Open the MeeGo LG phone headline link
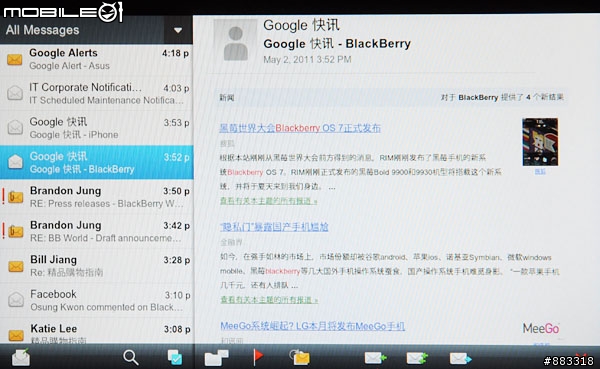The width and height of the screenshot is (600, 369). click(x=313, y=326)
